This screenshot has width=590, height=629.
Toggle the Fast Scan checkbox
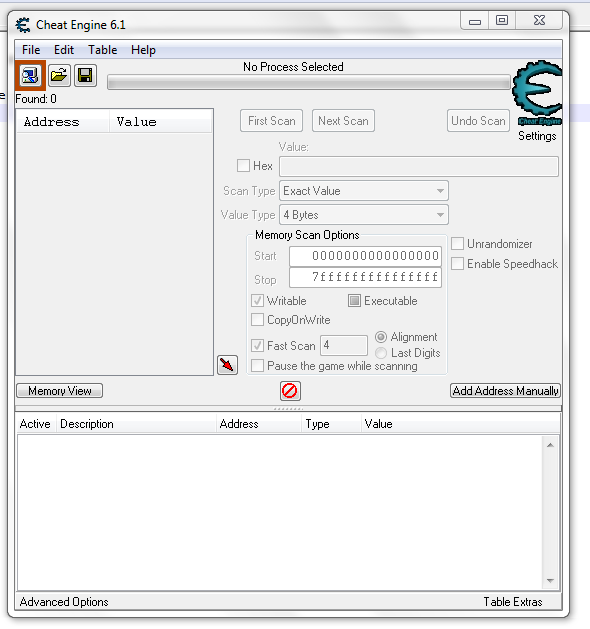click(x=257, y=345)
